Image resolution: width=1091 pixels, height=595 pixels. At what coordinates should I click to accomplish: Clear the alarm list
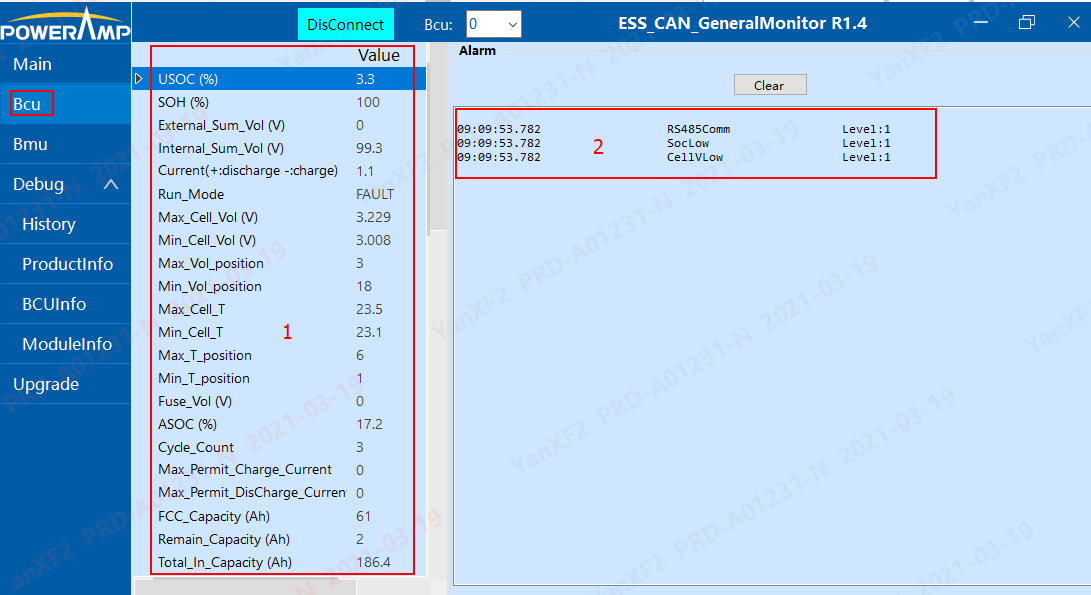pyautogui.click(x=770, y=85)
